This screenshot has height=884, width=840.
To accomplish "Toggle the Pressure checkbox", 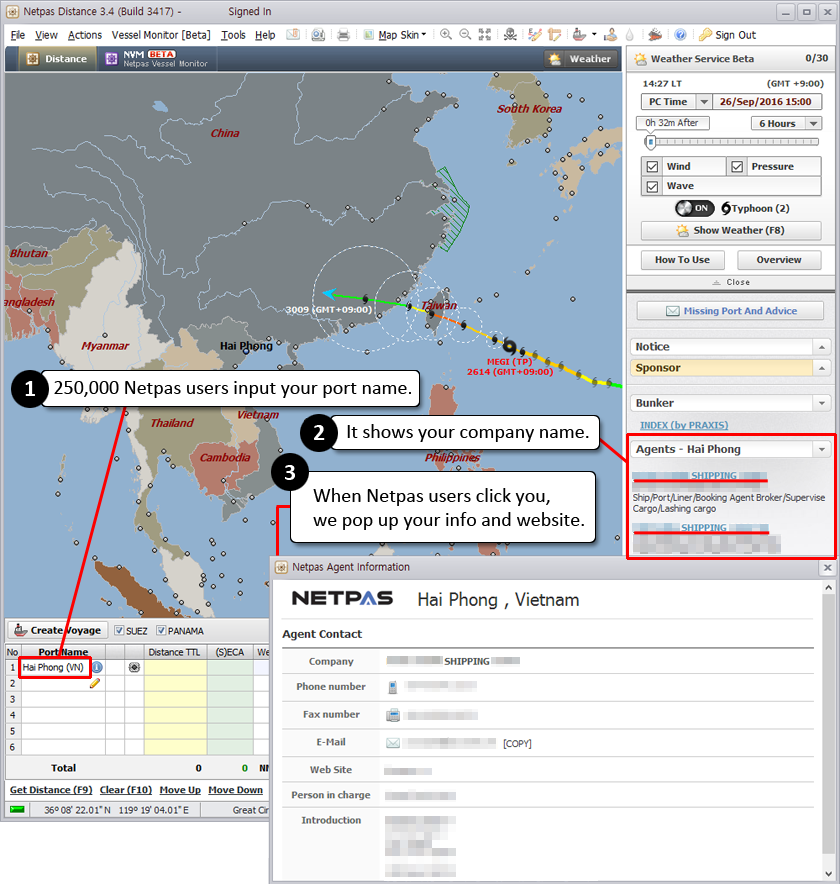I will coord(737,167).
